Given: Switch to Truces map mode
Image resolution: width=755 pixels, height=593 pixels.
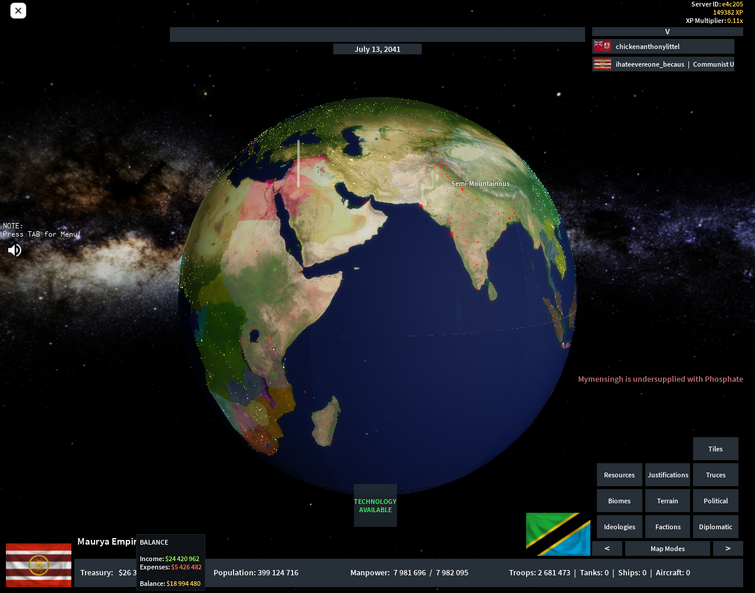Looking at the screenshot, I should point(716,475).
